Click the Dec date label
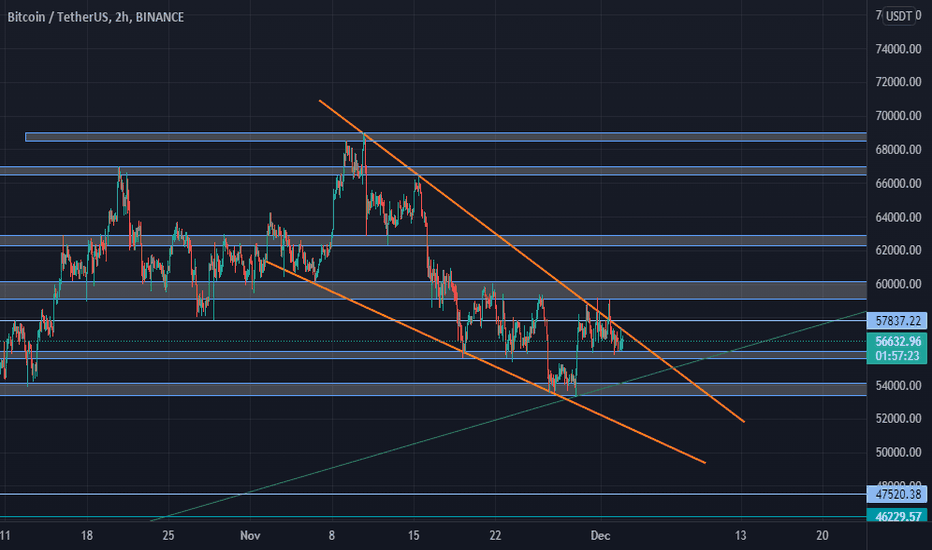The width and height of the screenshot is (932, 550). tap(600, 536)
